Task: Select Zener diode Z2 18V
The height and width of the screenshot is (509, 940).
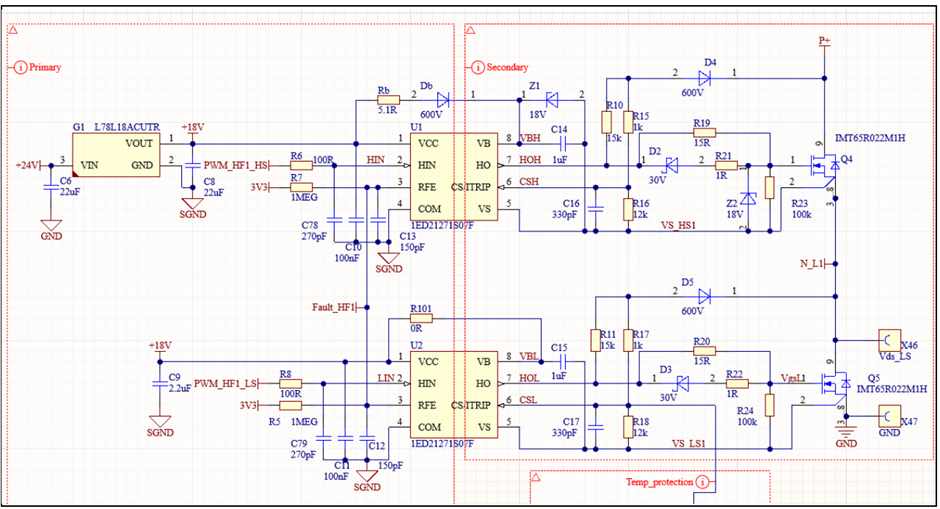Action: click(x=748, y=198)
